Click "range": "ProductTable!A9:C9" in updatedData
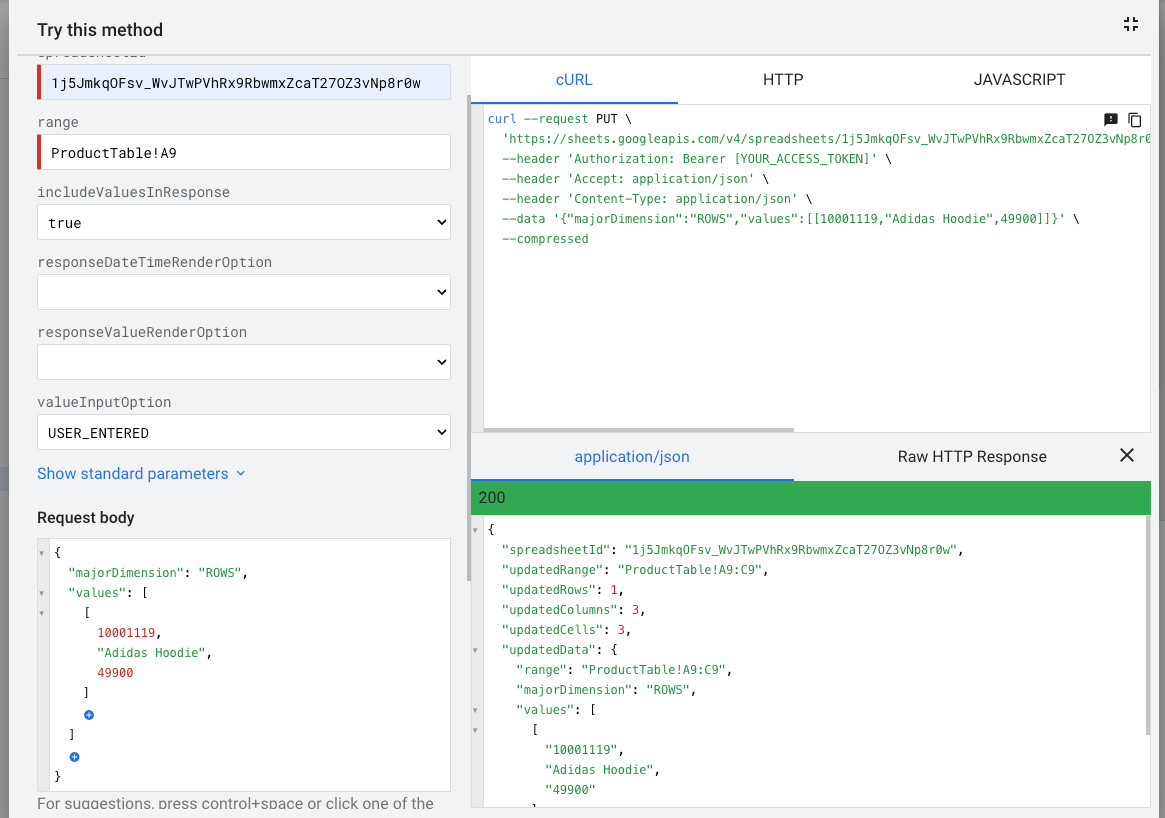1165x818 pixels. [x=624, y=670]
